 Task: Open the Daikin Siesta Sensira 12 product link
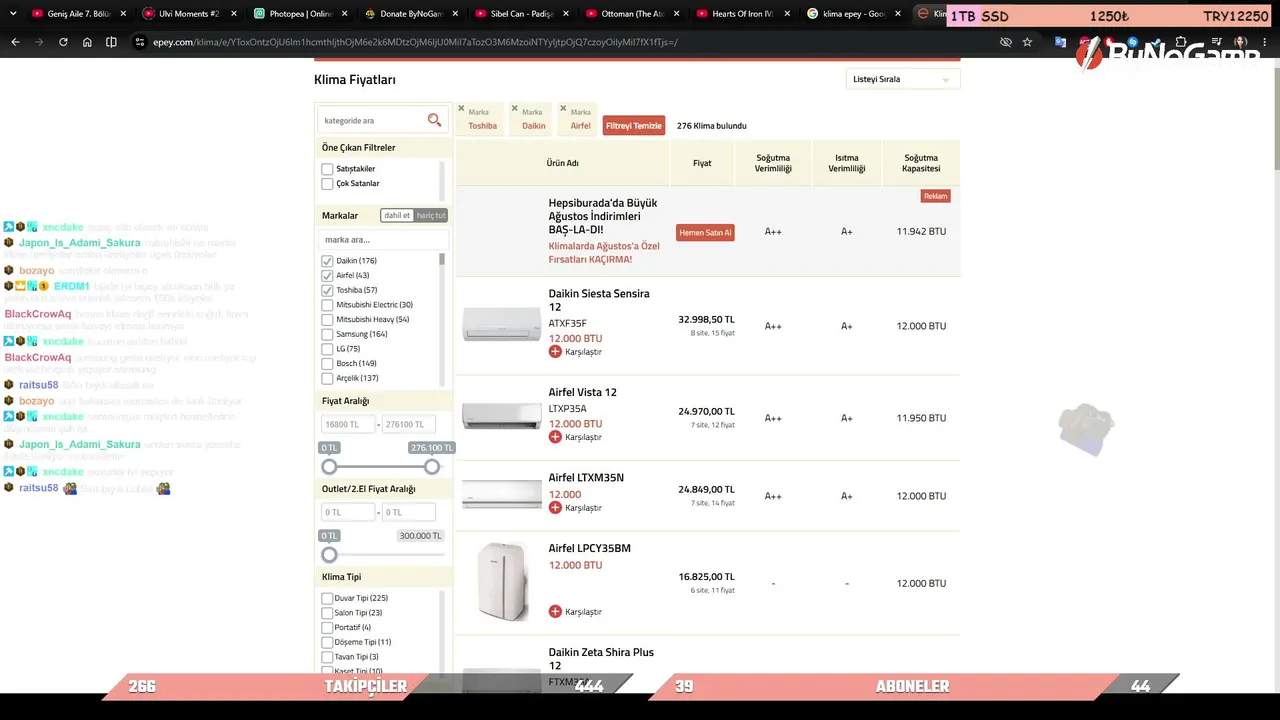coord(599,300)
